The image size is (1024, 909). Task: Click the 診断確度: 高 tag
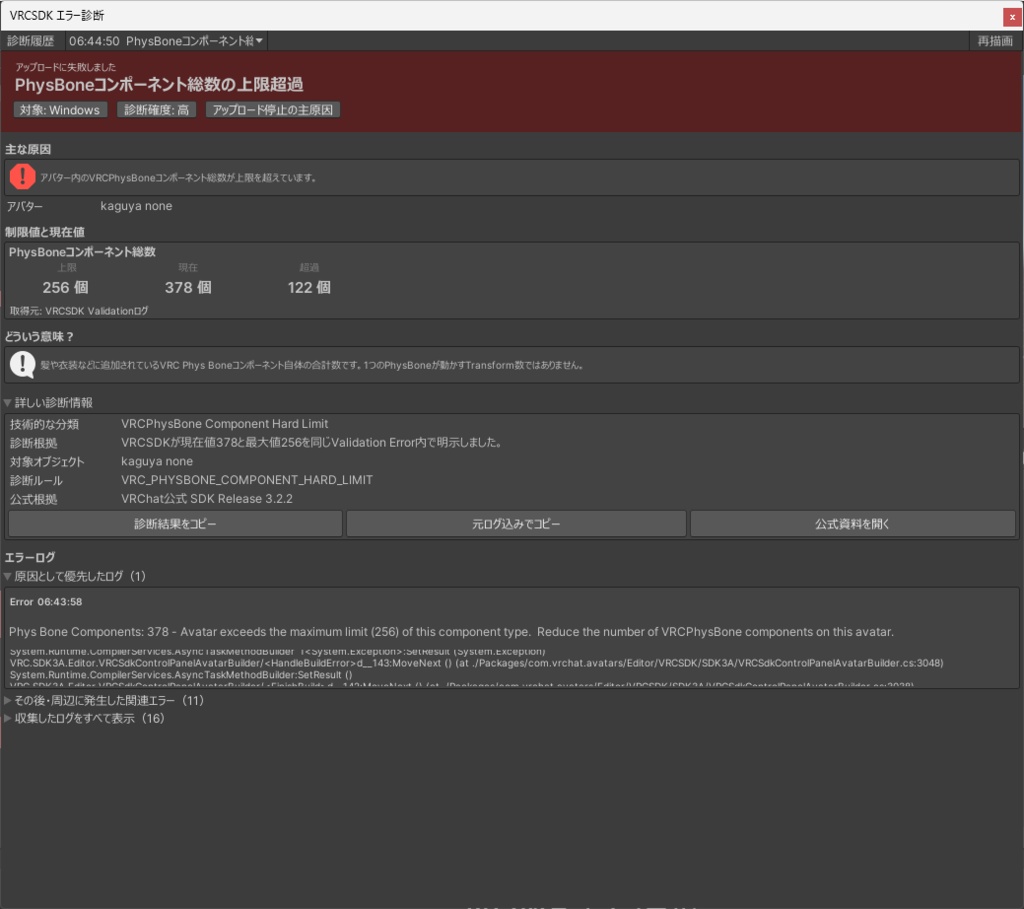coord(157,110)
